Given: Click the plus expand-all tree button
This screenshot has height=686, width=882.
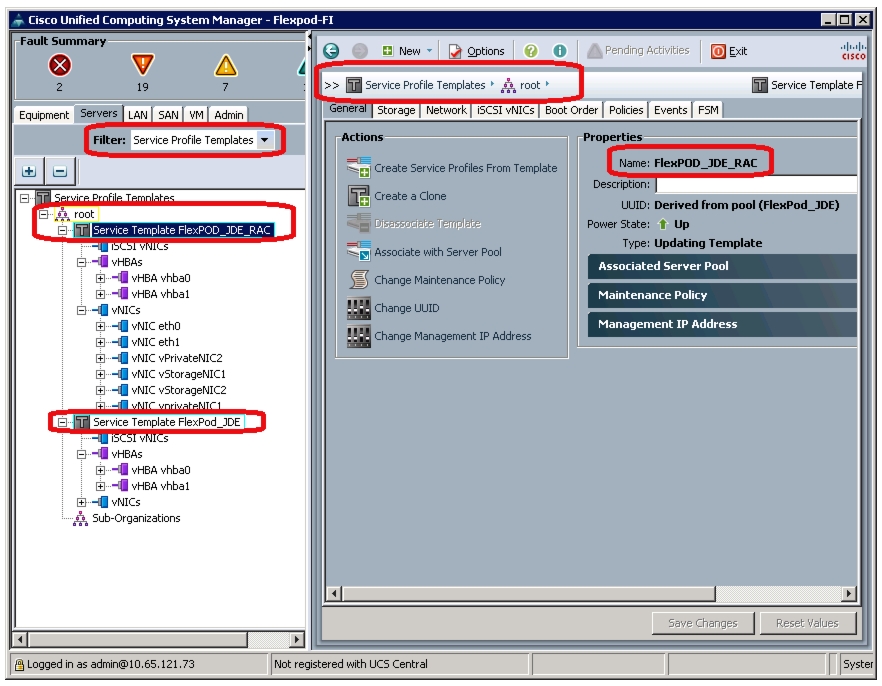Looking at the screenshot, I should [x=29, y=171].
